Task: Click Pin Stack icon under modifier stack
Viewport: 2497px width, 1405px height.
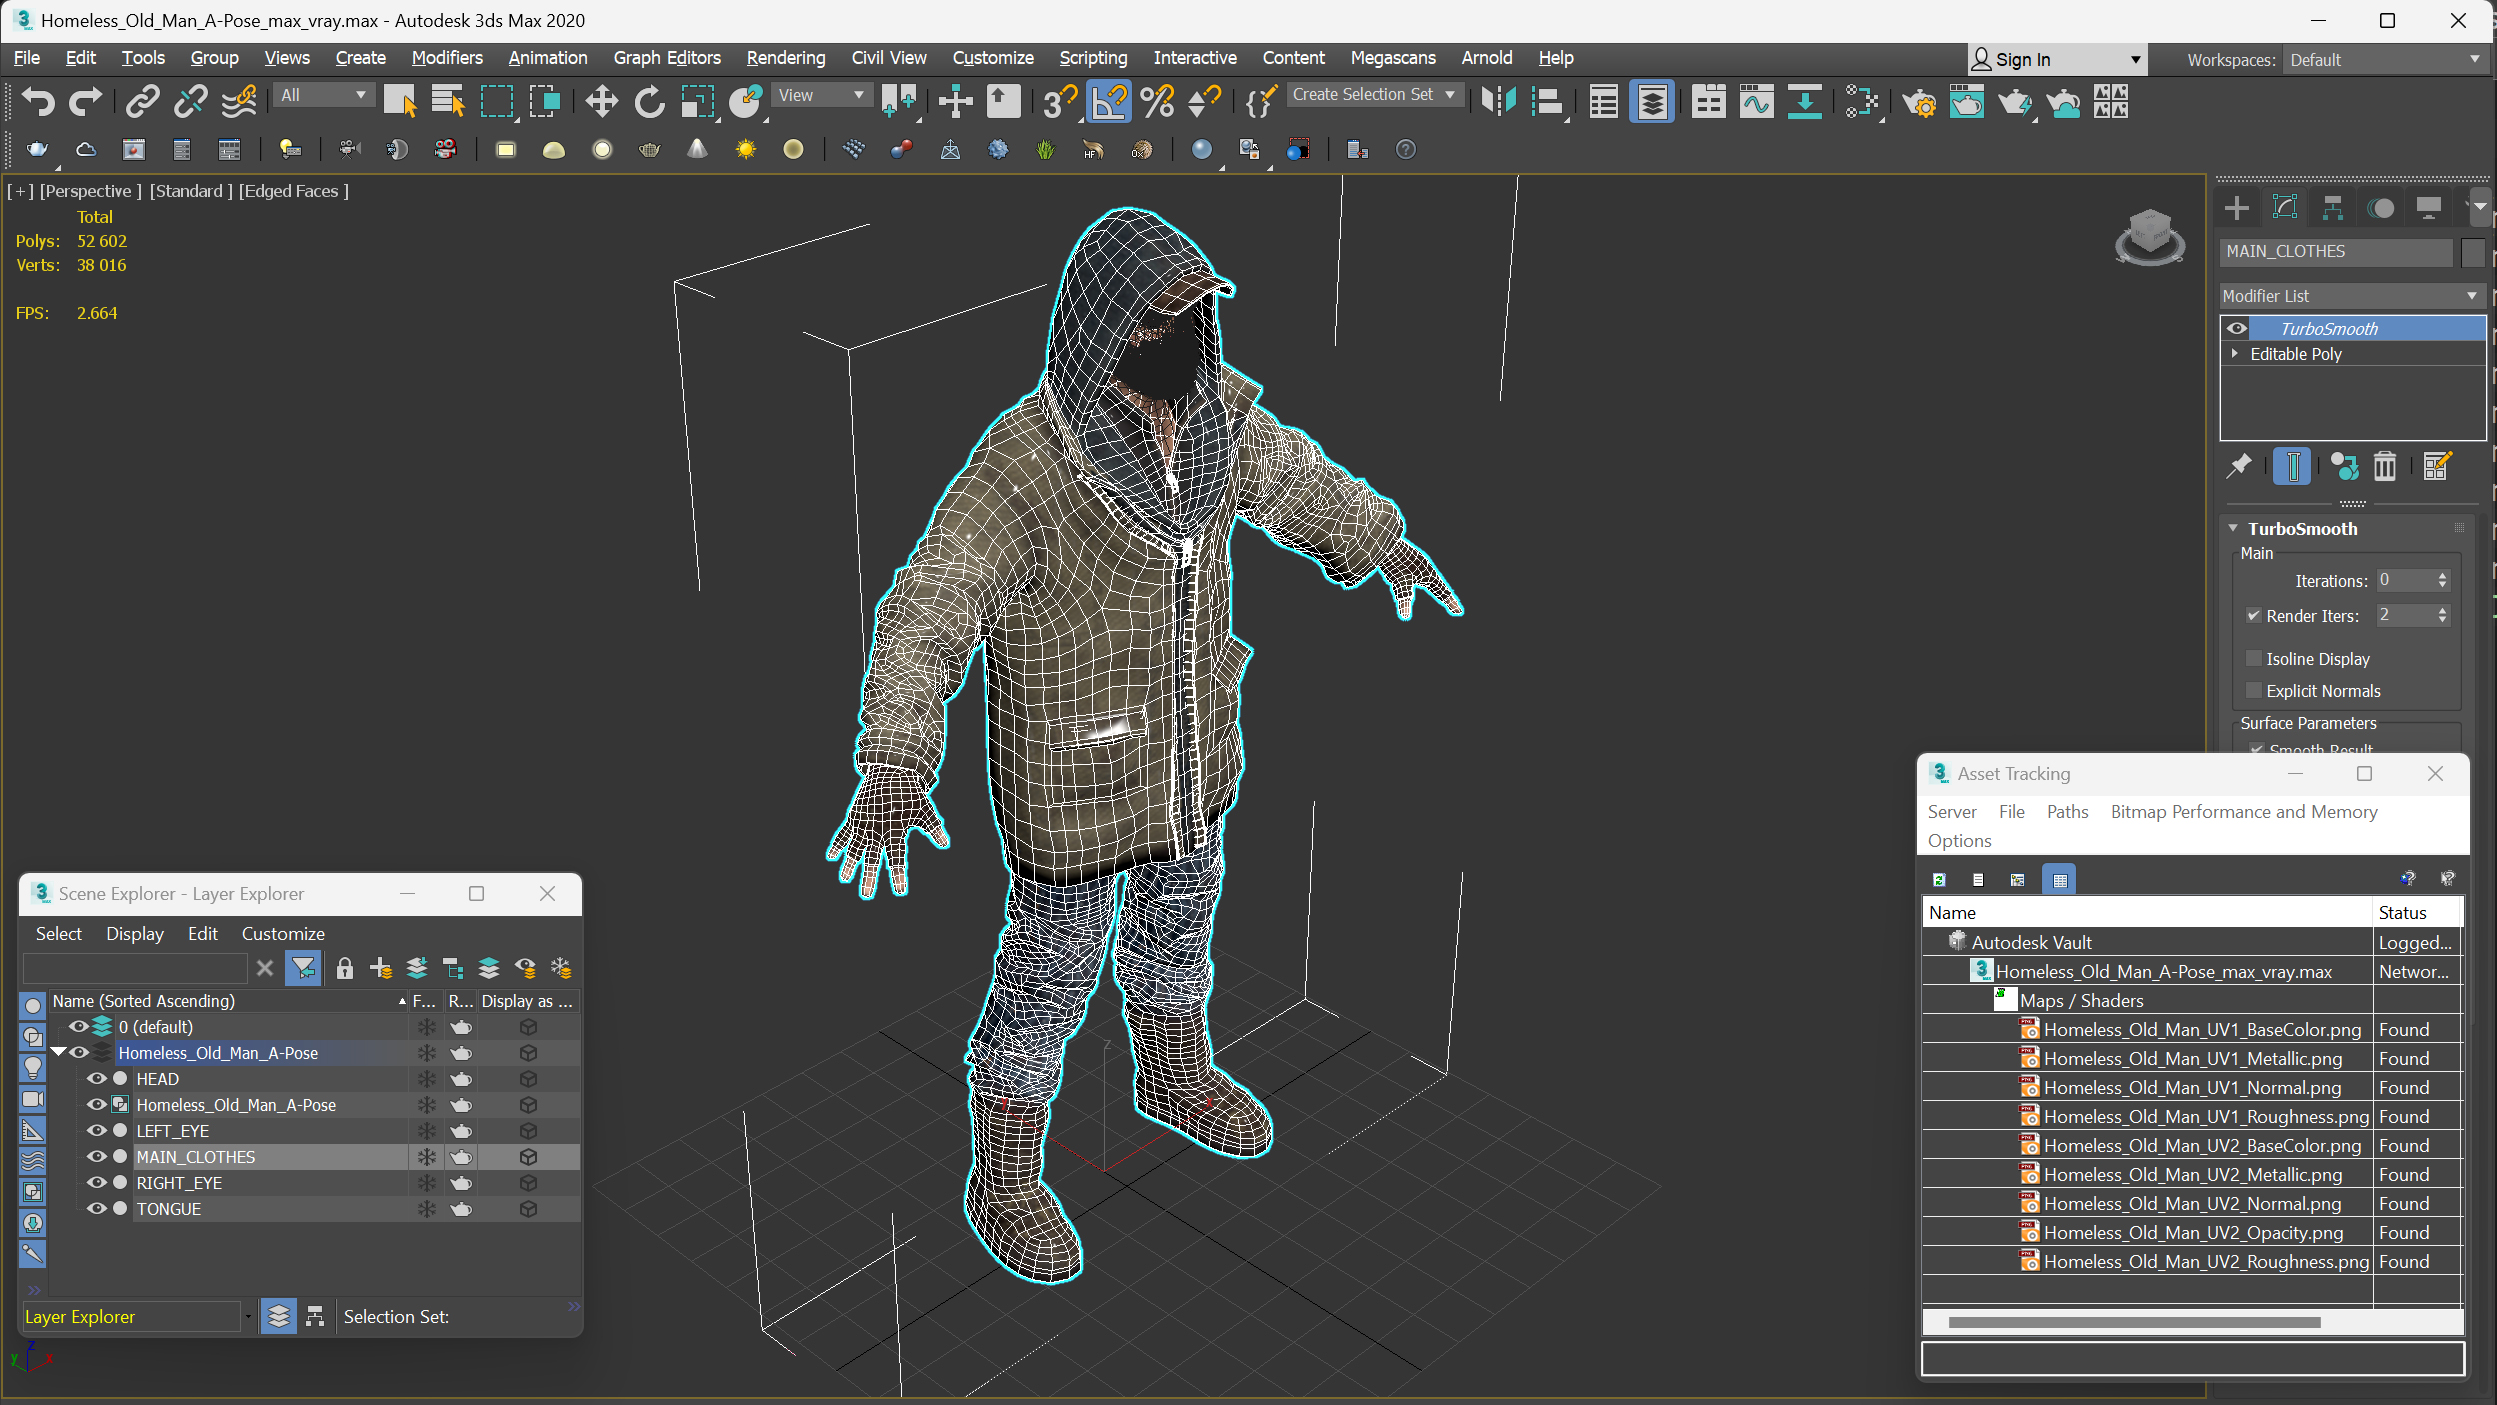Action: click(x=2239, y=466)
